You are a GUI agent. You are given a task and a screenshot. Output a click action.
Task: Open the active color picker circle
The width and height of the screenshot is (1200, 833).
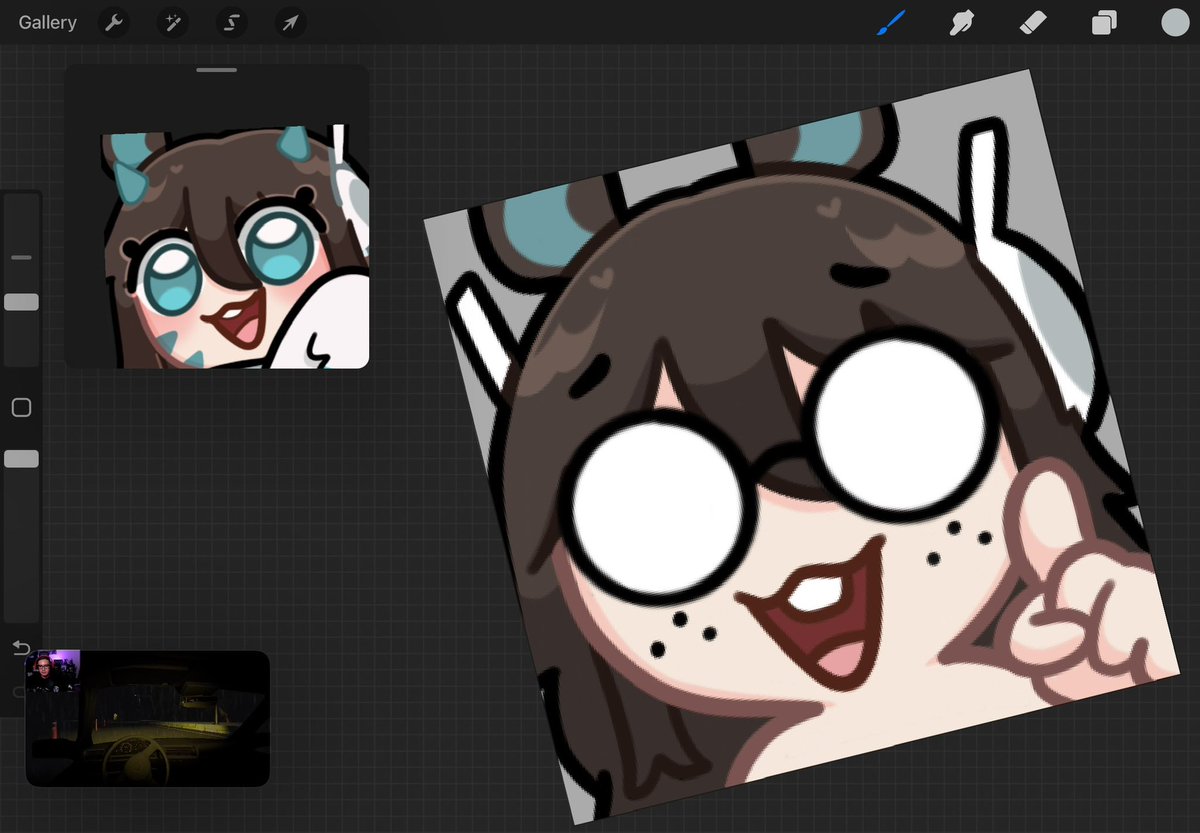click(1175, 22)
